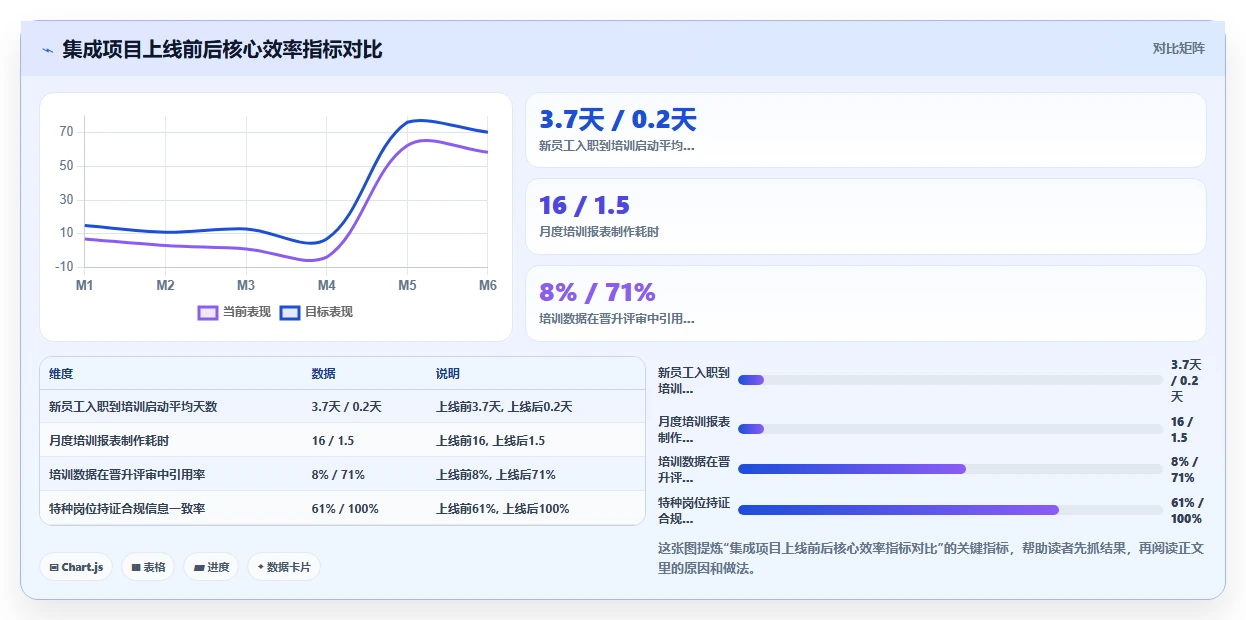Click the M1 axis label on the chart
Image resolution: width=1246 pixels, height=620 pixels.
point(85,286)
